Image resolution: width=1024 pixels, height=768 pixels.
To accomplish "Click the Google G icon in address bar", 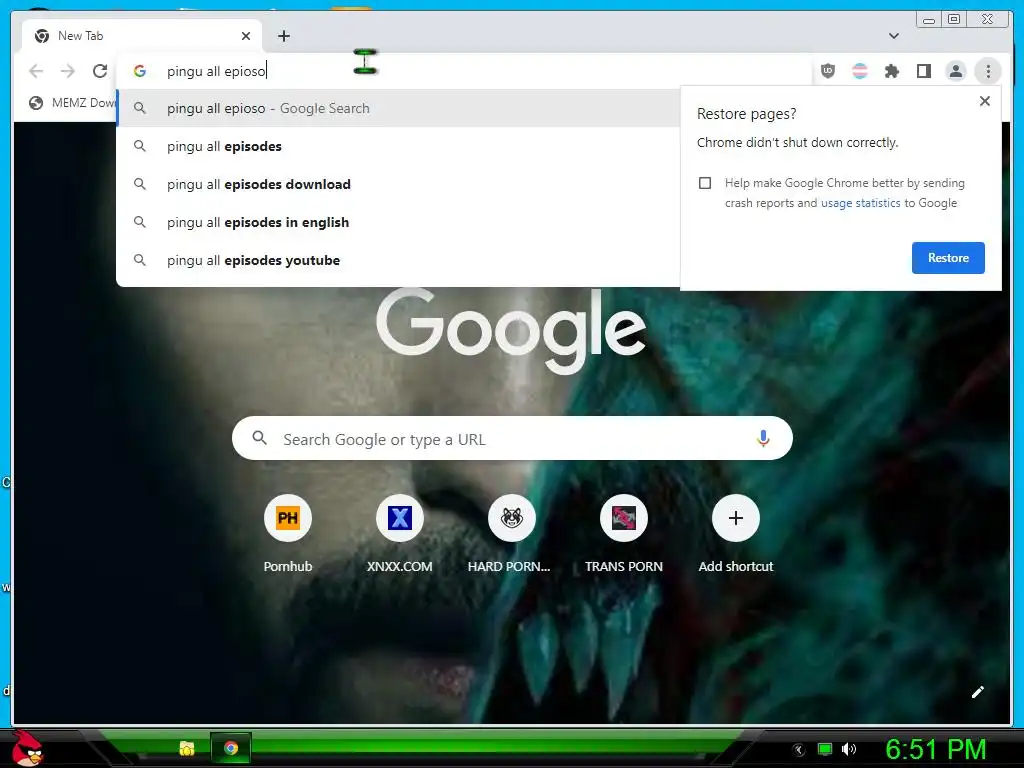I will pyautogui.click(x=140, y=71).
